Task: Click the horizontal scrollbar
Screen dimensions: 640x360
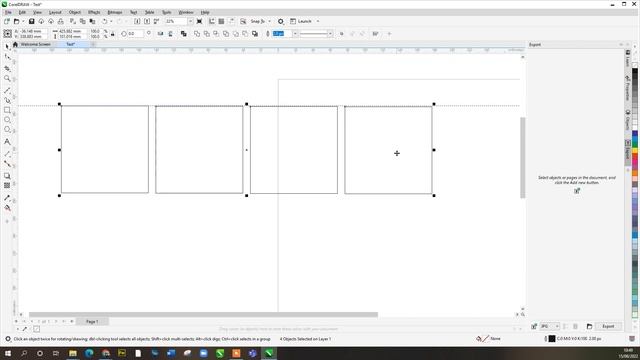Action: click(x=203, y=315)
